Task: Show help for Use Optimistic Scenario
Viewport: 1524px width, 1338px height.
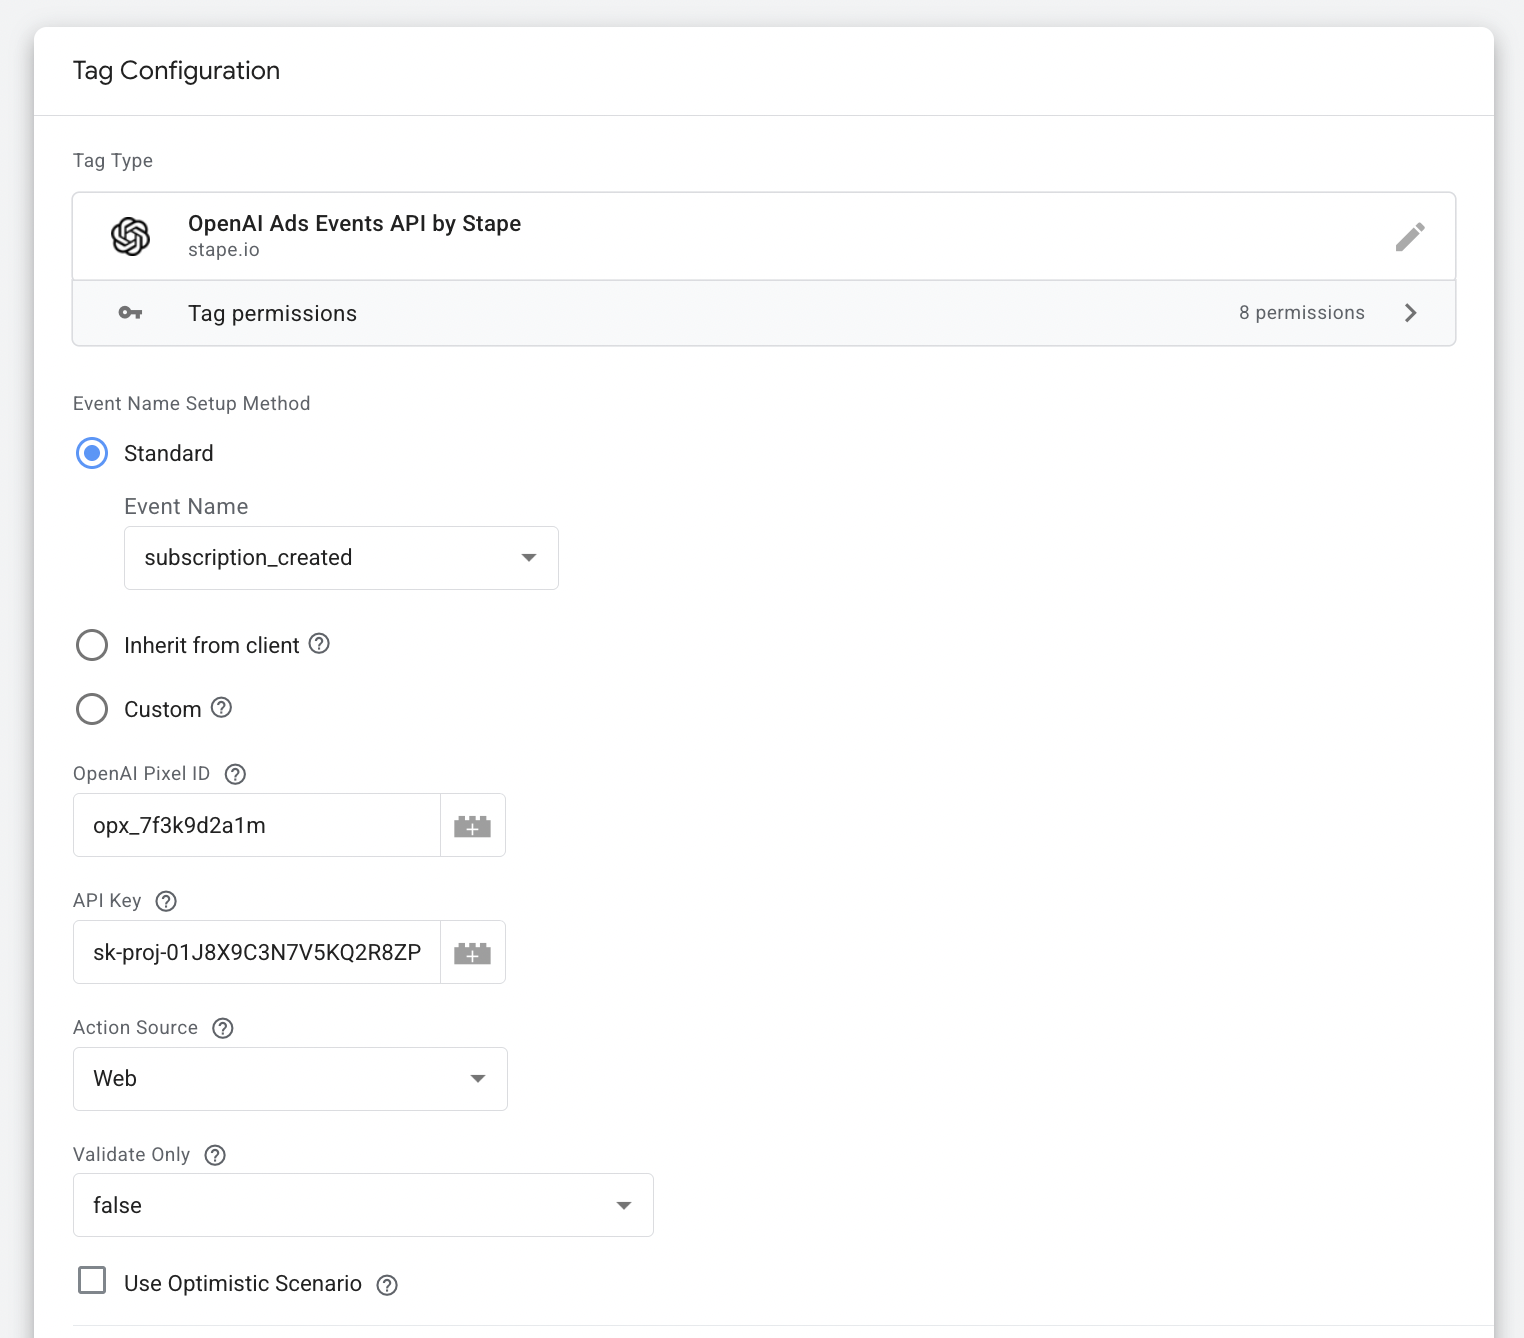Action: point(387,1285)
